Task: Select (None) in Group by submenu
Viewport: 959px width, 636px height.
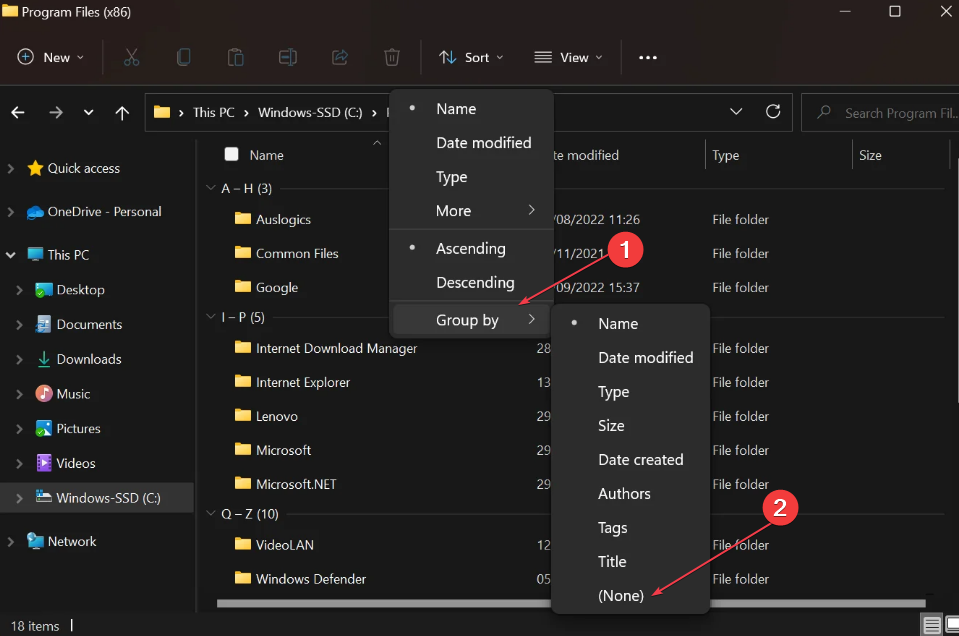Action: [620, 595]
